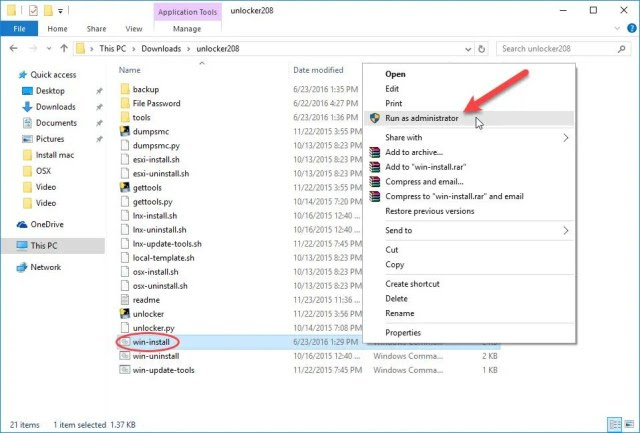
Task: Click the Back navigation arrow
Action: pyautogui.click(x=13, y=49)
